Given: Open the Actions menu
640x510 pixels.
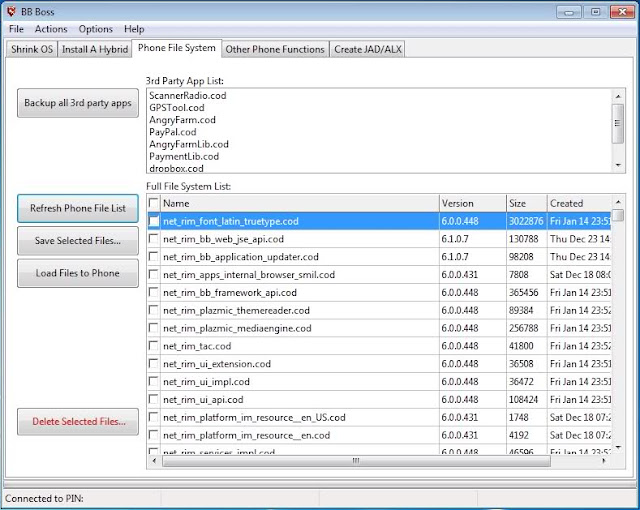Looking at the screenshot, I should point(51,29).
